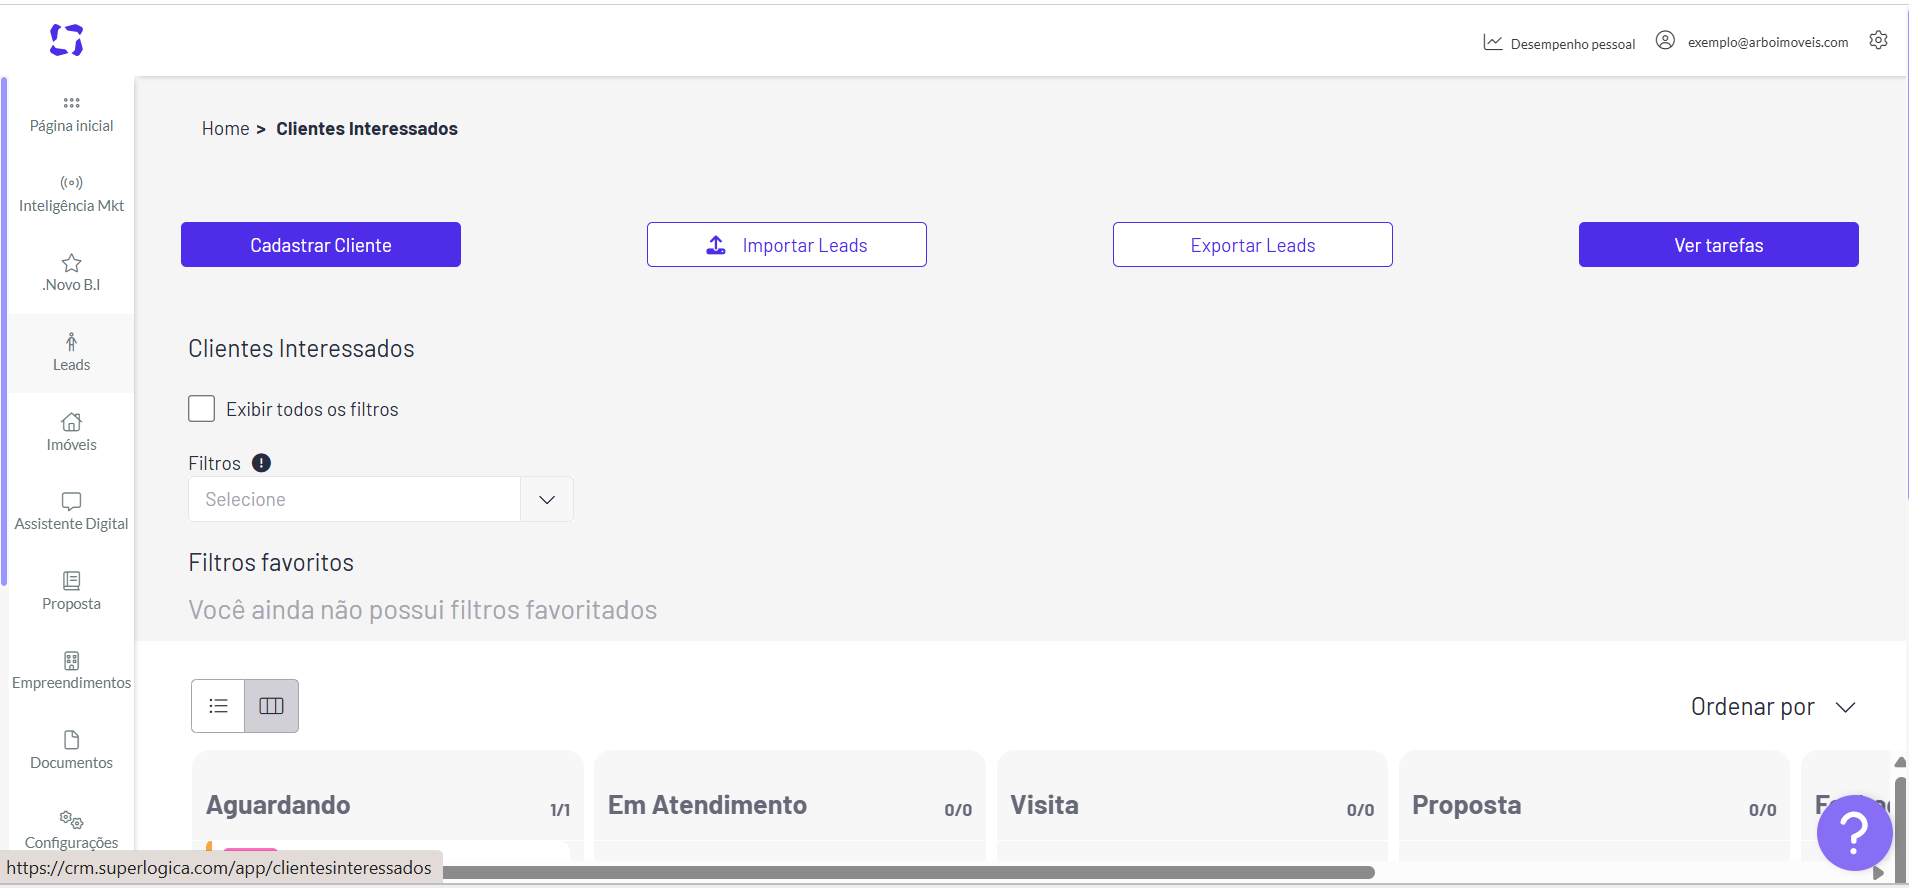Click the sidebar vertical scrollbar
Viewport: 1909px width, 888px height.
(x=4, y=330)
